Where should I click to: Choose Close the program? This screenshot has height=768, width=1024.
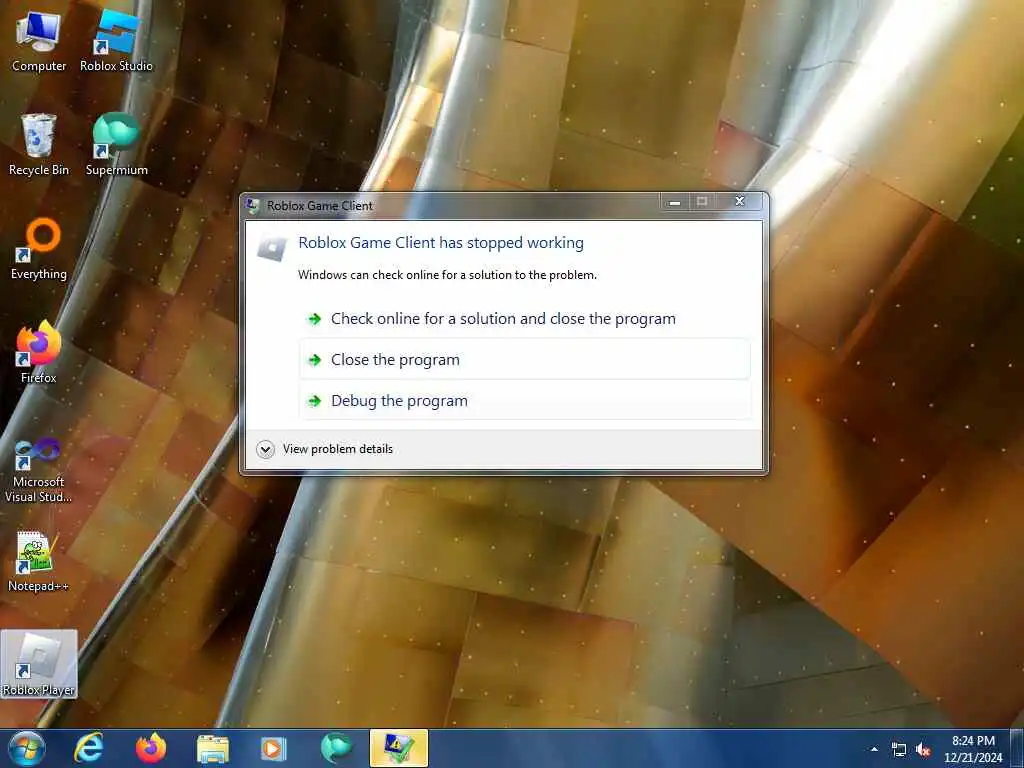(524, 359)
